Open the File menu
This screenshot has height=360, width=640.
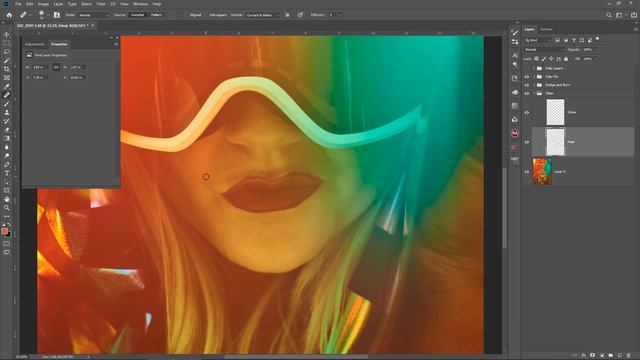(x=18, y=4)
